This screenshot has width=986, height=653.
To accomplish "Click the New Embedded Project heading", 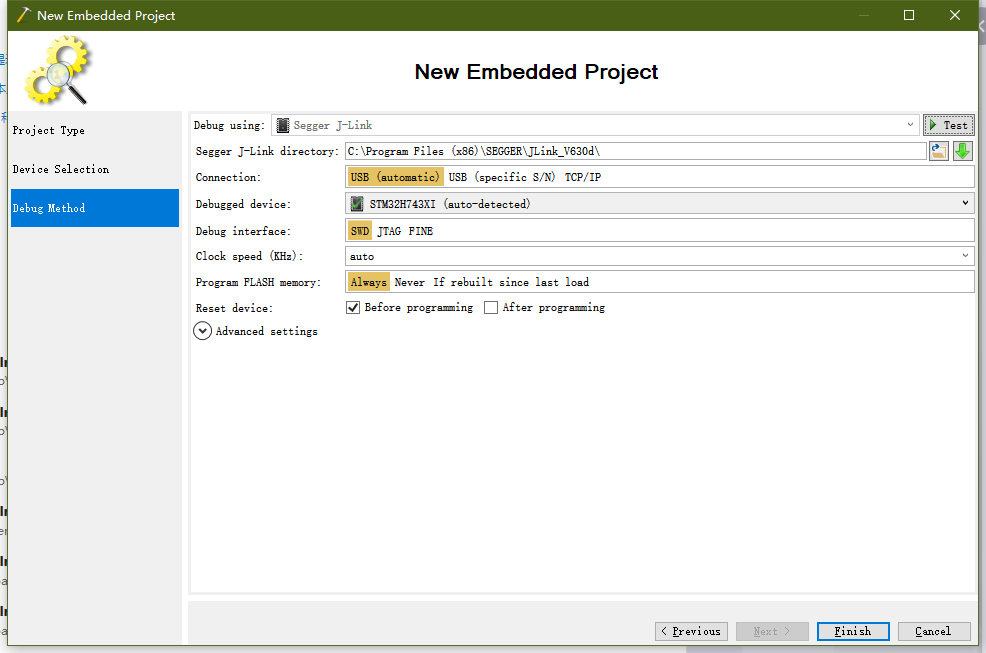I will click(536, 72).
